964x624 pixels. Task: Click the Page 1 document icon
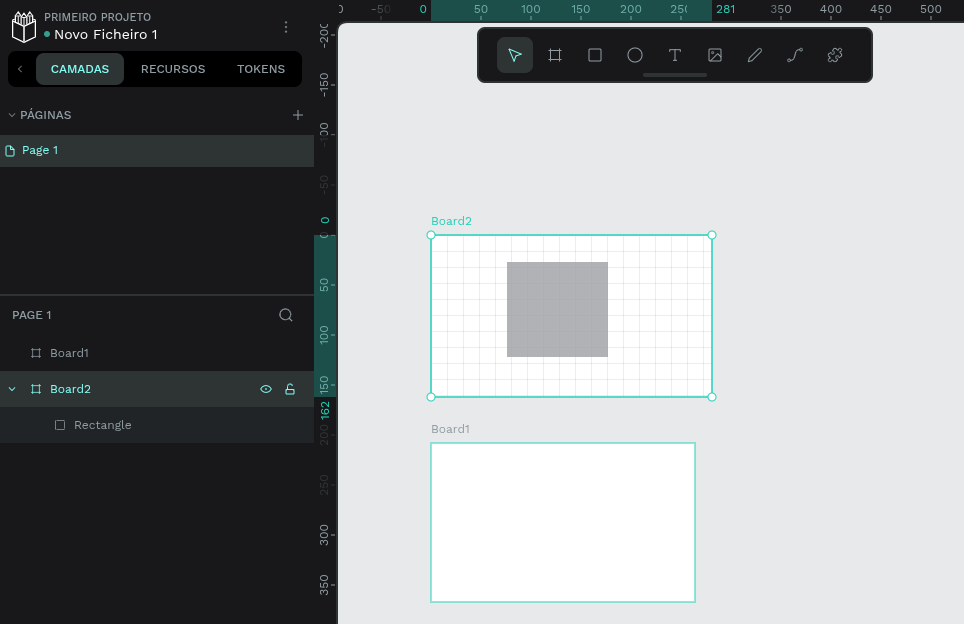10,151
